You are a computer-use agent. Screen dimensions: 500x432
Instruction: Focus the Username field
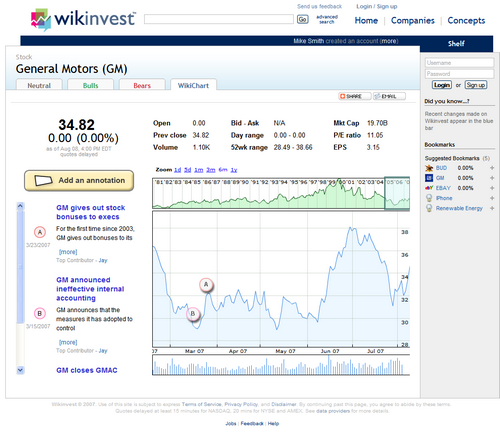459,63
